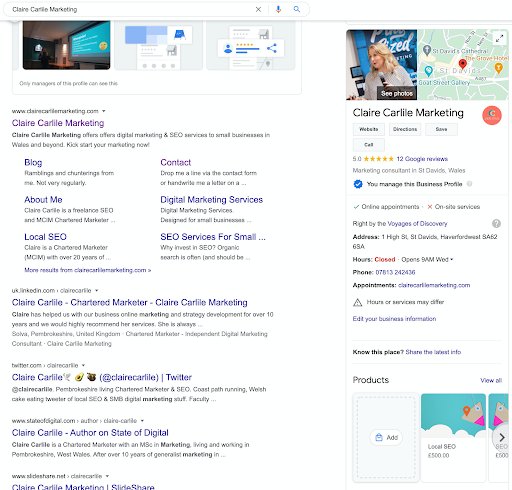The image size is (512, 490).
Task: Open dropdown arrow next to clairecarlilemarketing.com URL
Action: click(104, 111)
